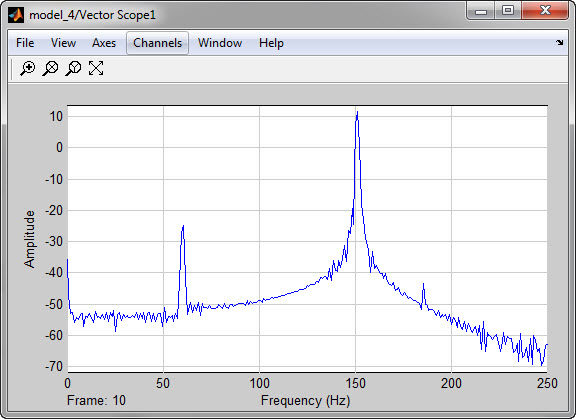Screen dimensions: 576x419
Task: Close the Vector Scope1 window
Action: [x=545, y=10]
